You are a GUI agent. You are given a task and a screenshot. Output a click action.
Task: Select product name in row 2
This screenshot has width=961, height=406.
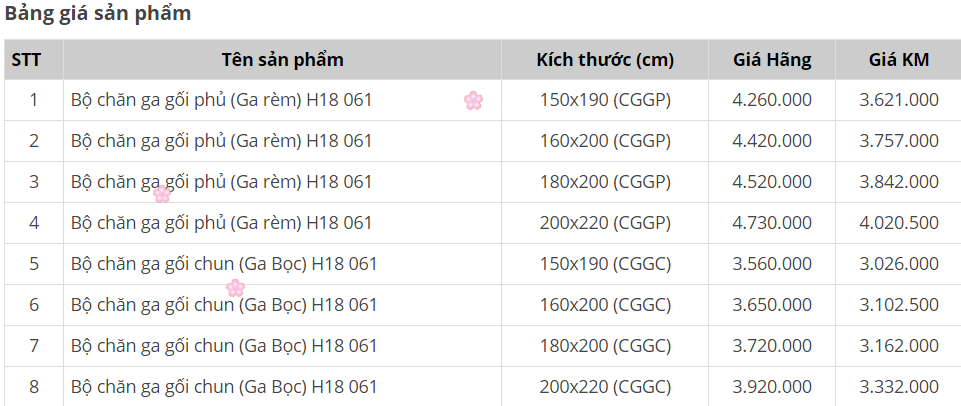click(x=221, y=141)
